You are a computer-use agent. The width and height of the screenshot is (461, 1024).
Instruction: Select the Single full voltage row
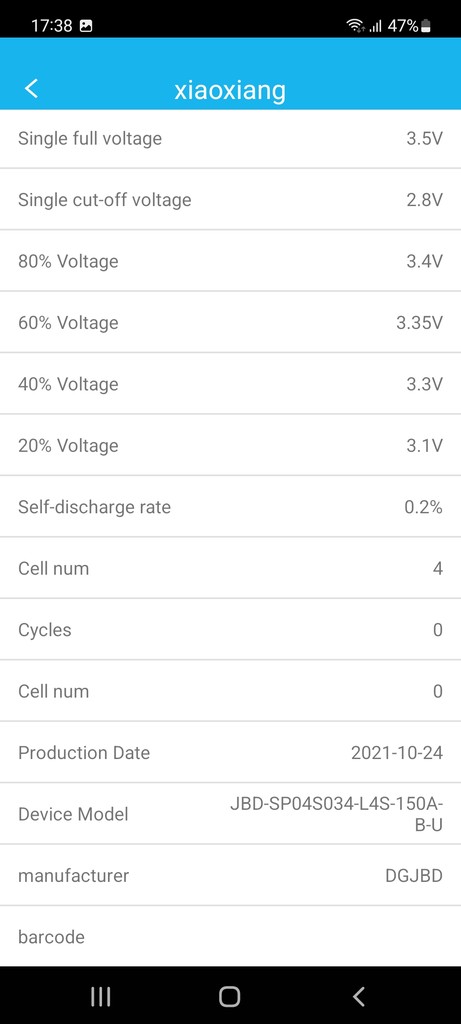coord(230,138)
